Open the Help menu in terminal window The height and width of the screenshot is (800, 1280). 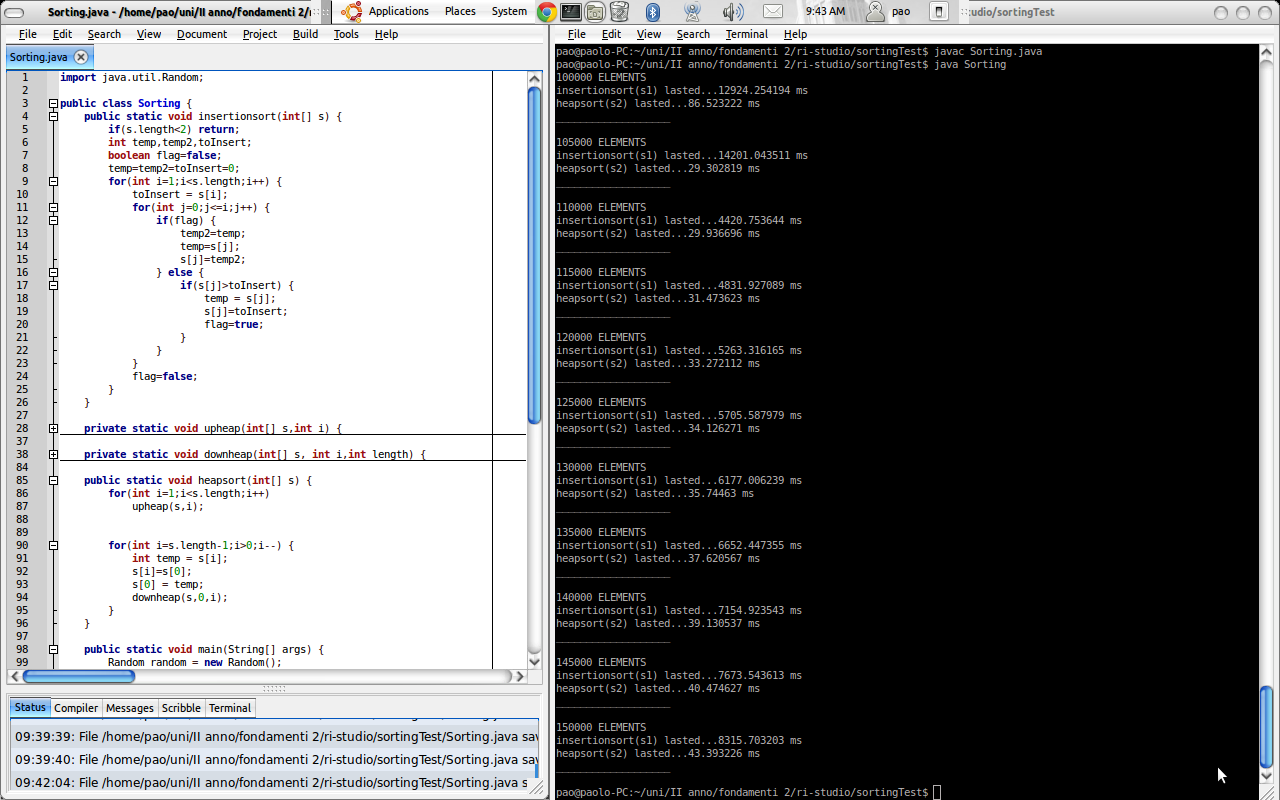coord(795,34)
